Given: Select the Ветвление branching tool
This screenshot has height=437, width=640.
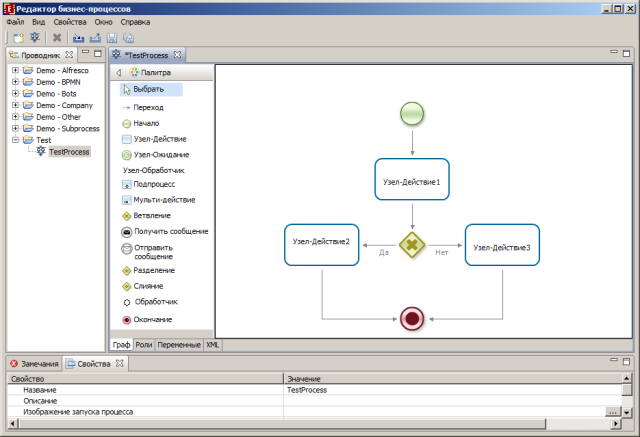Looking at the screenshot, I should pyautogui.click(x=151, y=215).
